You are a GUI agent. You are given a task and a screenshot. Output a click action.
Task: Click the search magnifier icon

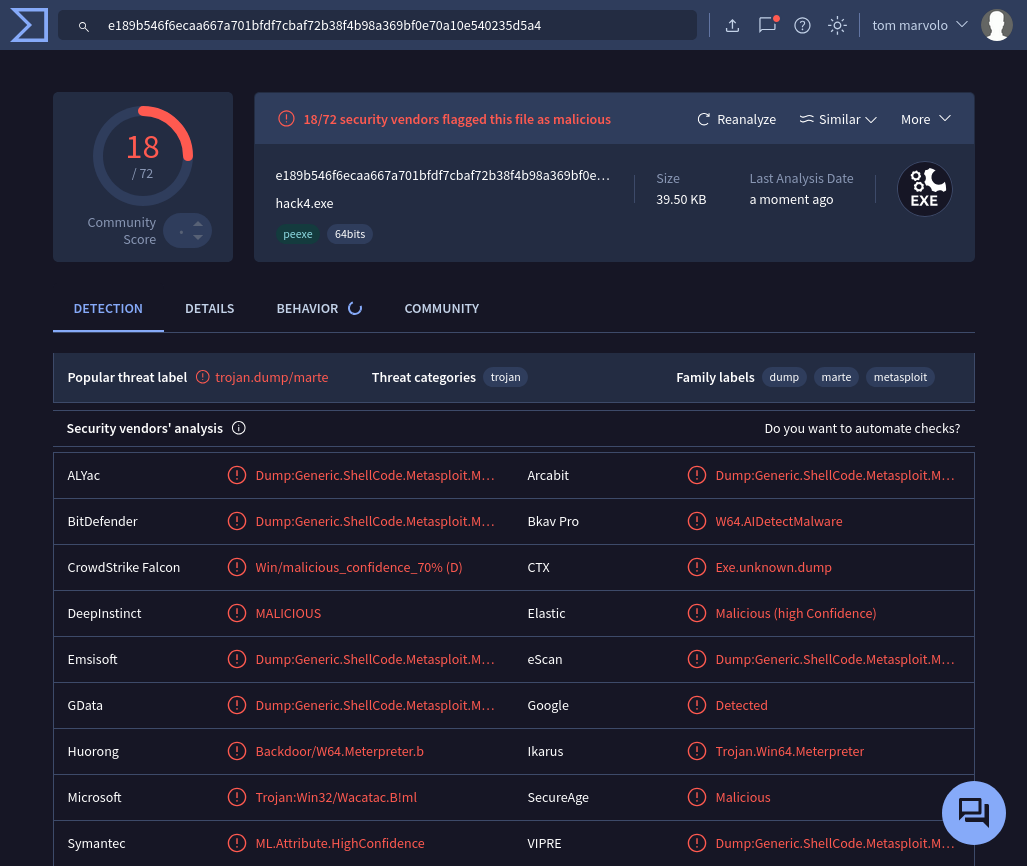coord(84,26)
